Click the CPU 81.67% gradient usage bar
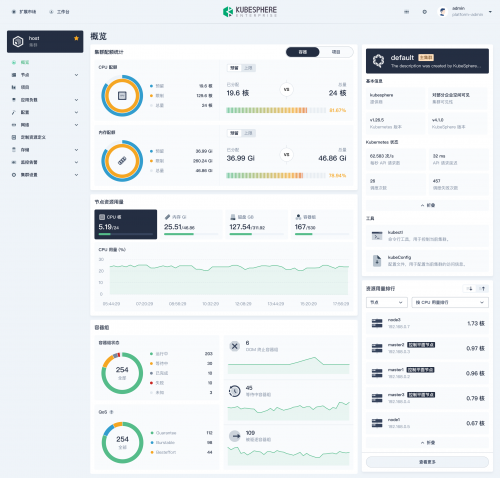This screenshot has width=500, height=478. coord(276,110)
